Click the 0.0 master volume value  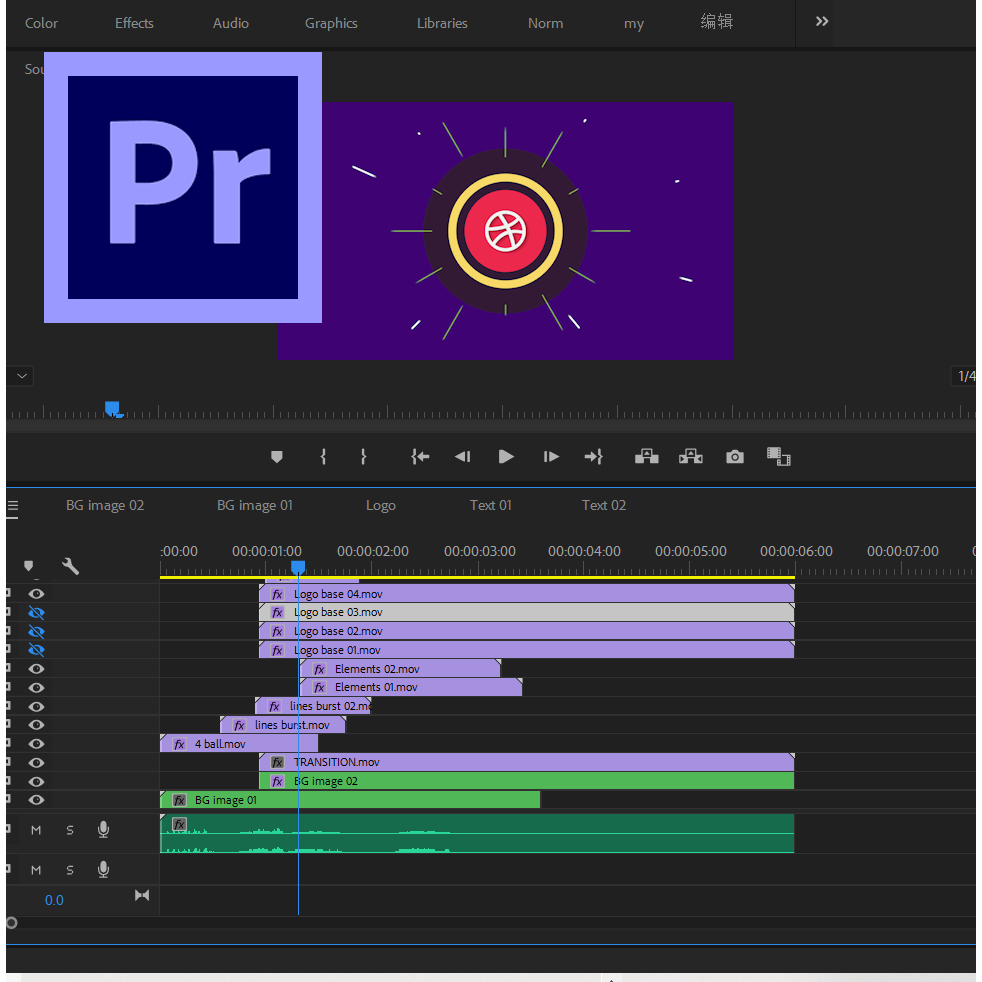pos(54,900)
